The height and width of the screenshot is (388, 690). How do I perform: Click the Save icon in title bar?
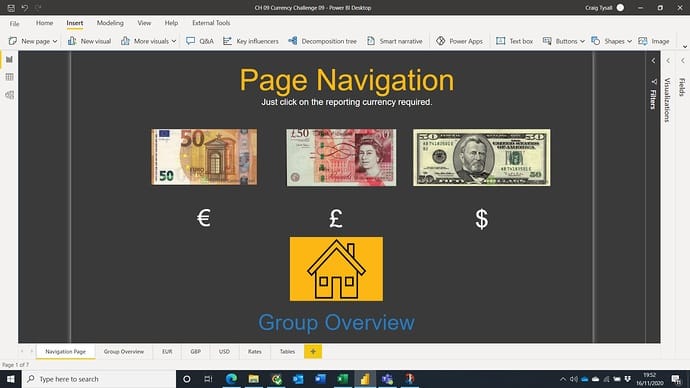(11, 8)
